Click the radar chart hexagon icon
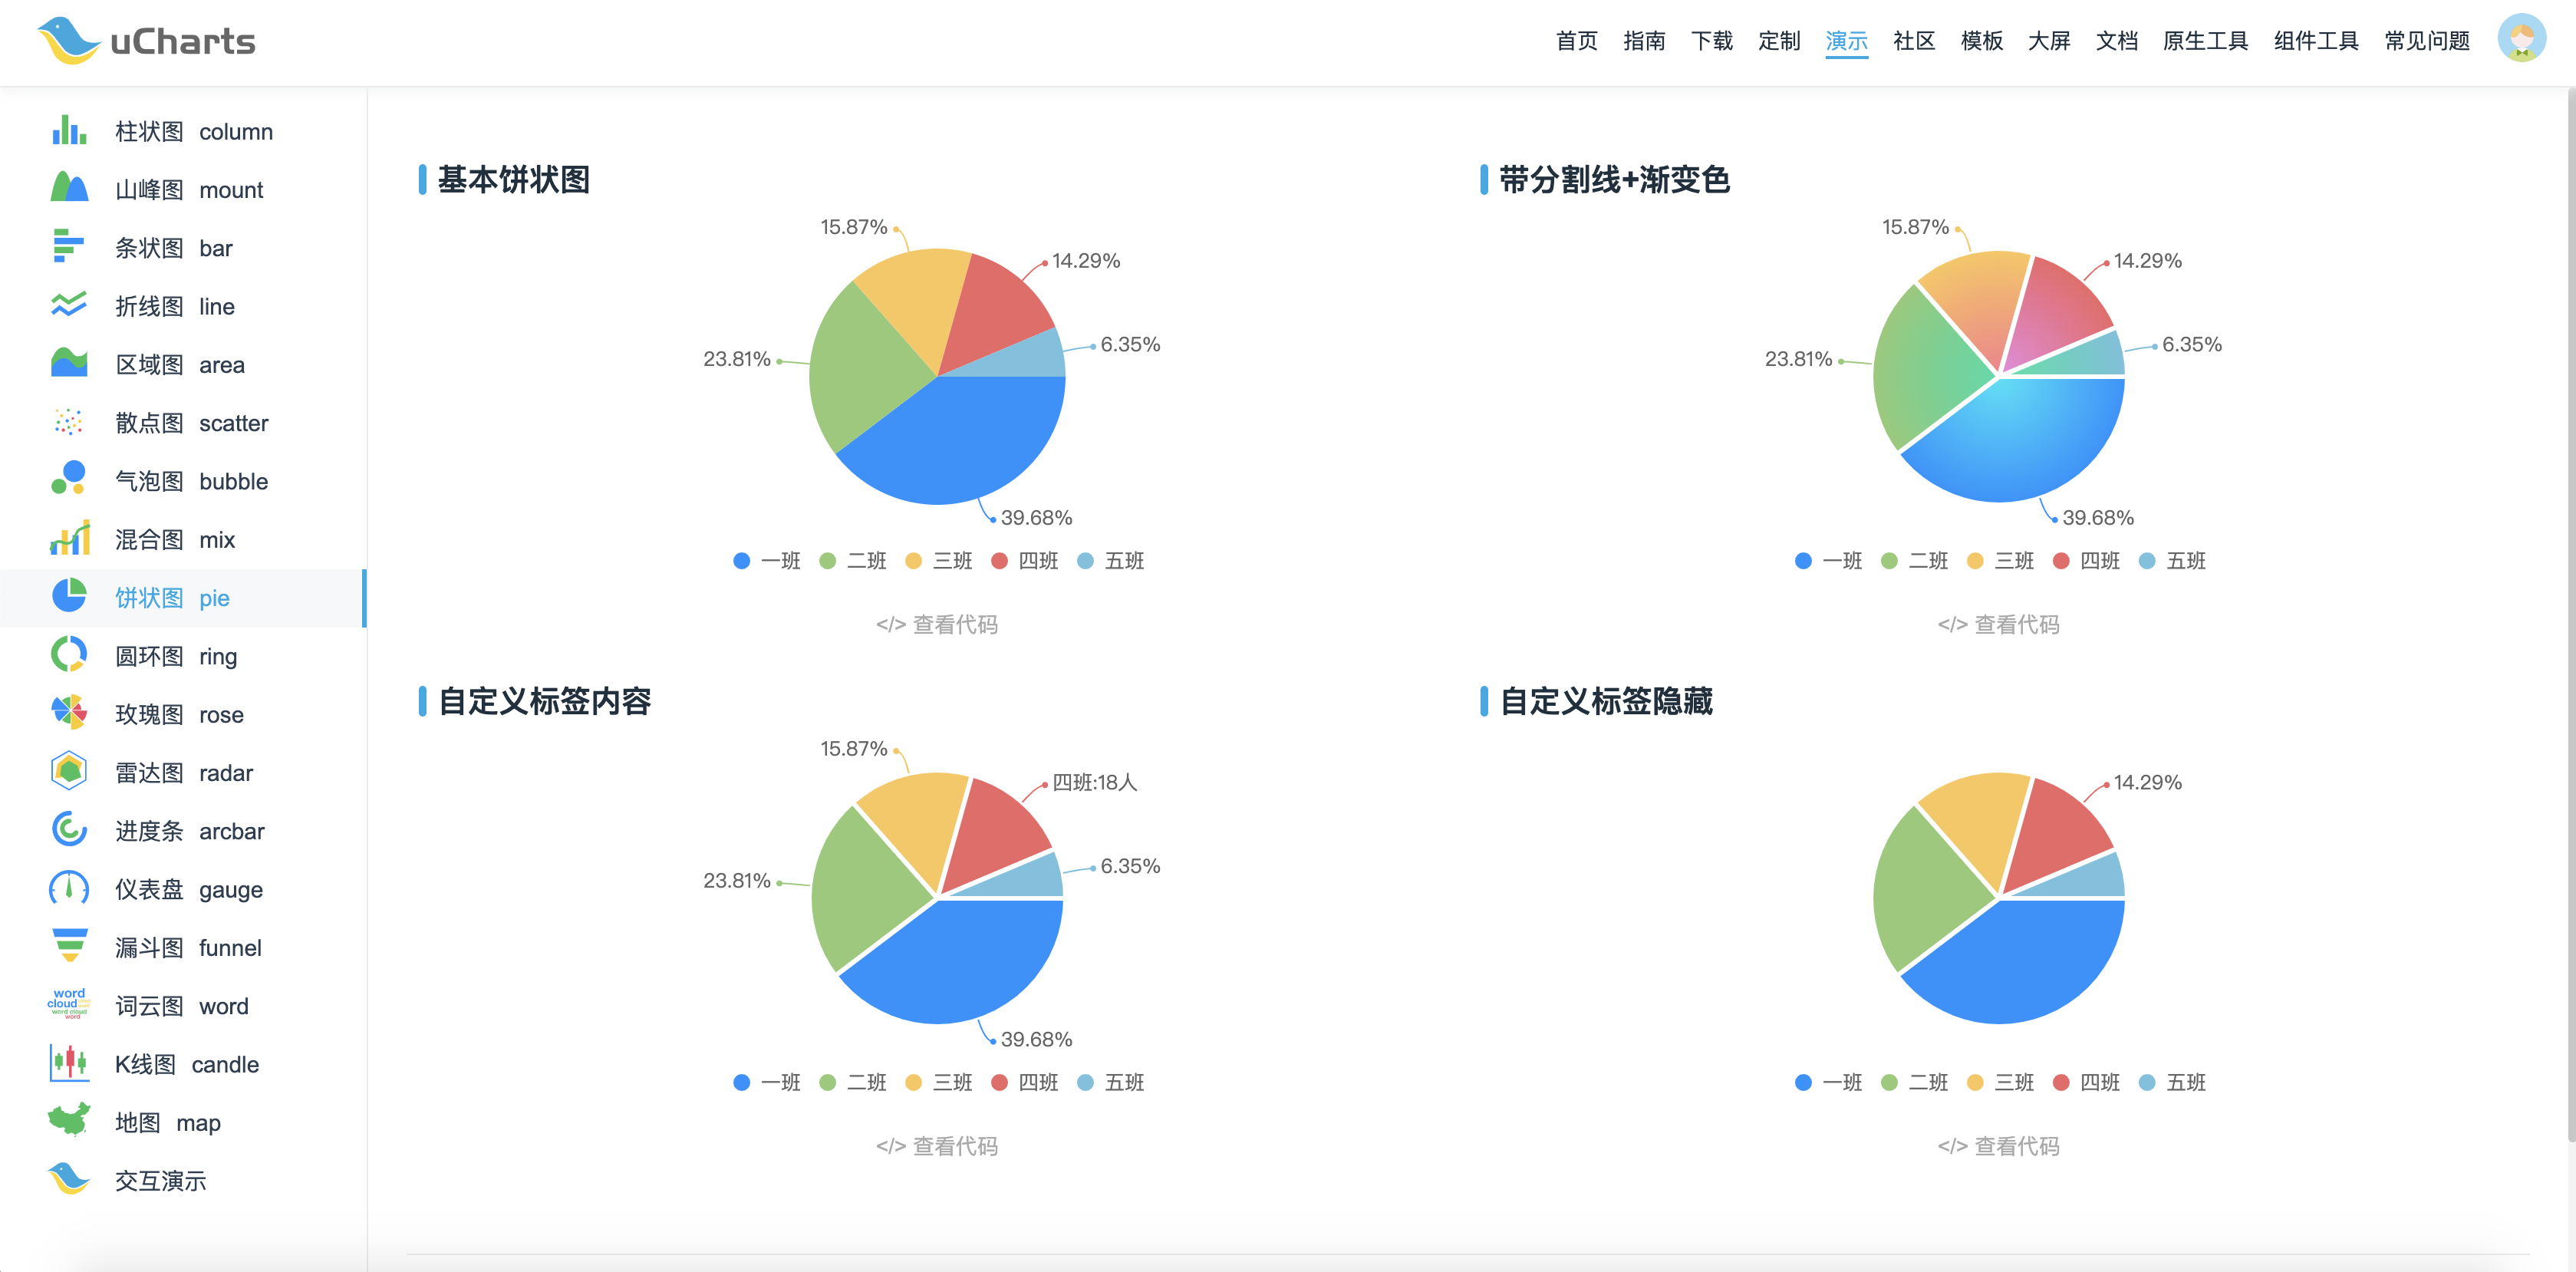Image resolution: width=2576 pixels, height=1272 pixels. 68,771
